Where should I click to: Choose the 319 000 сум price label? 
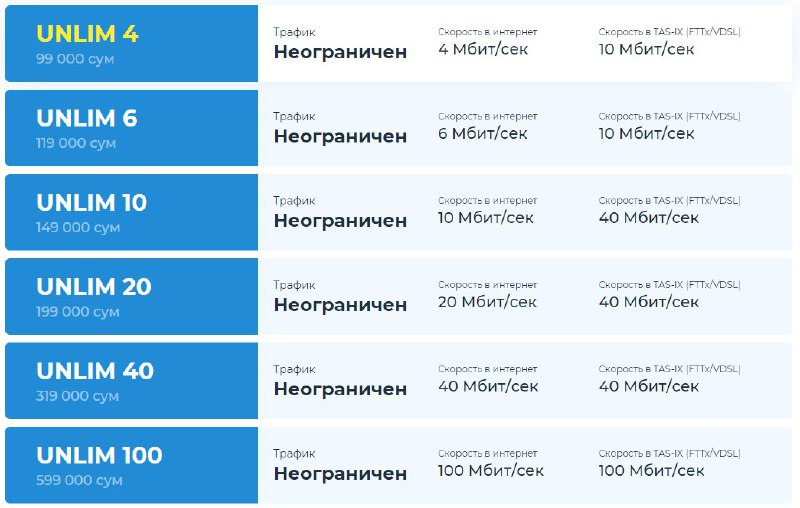point(78,396)
